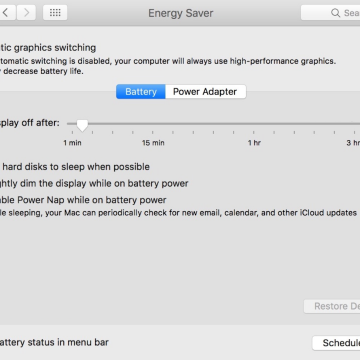
Task: Click the 'hard disks to sleep when possible' label
Action: click(76, 167)
